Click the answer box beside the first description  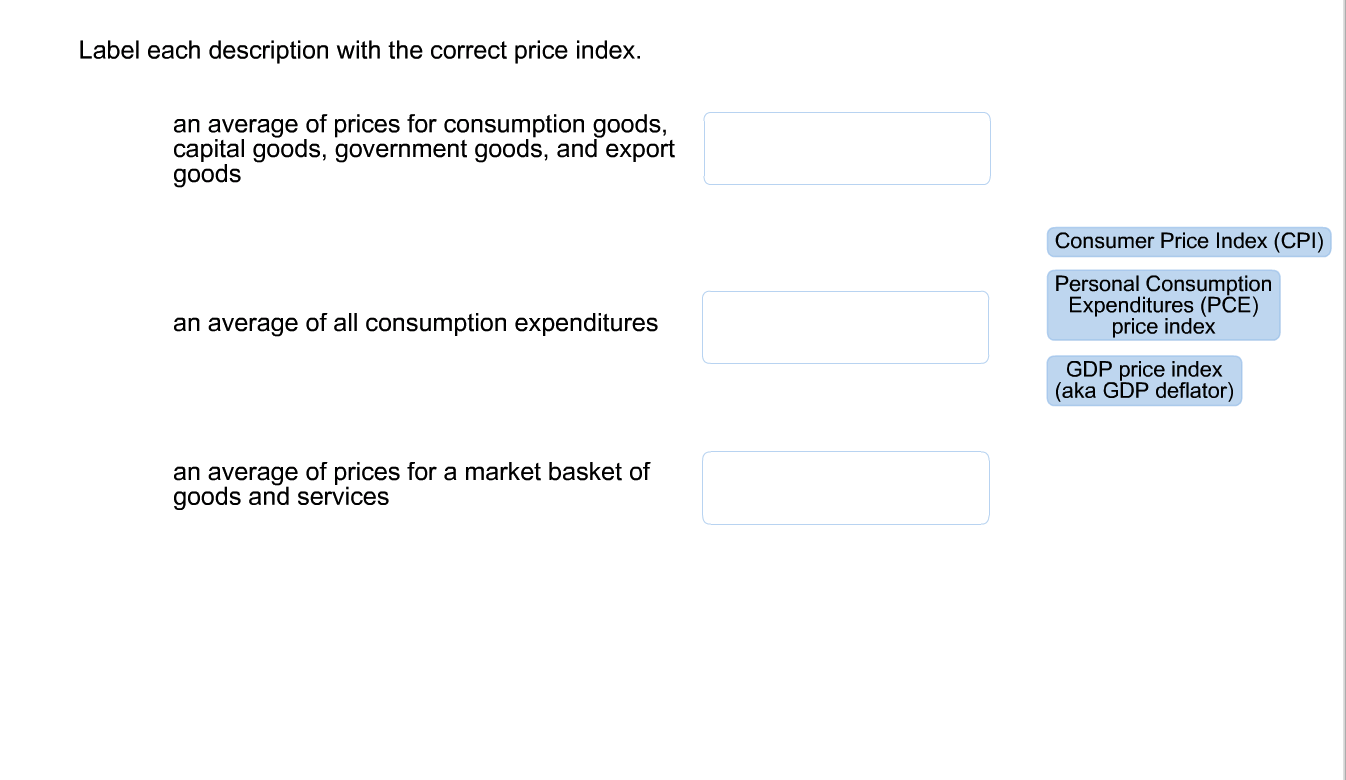(846, 148)
